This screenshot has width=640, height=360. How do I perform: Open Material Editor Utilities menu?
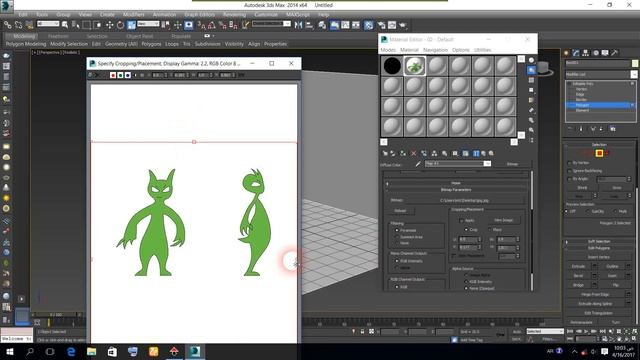[x=482, y=50]
